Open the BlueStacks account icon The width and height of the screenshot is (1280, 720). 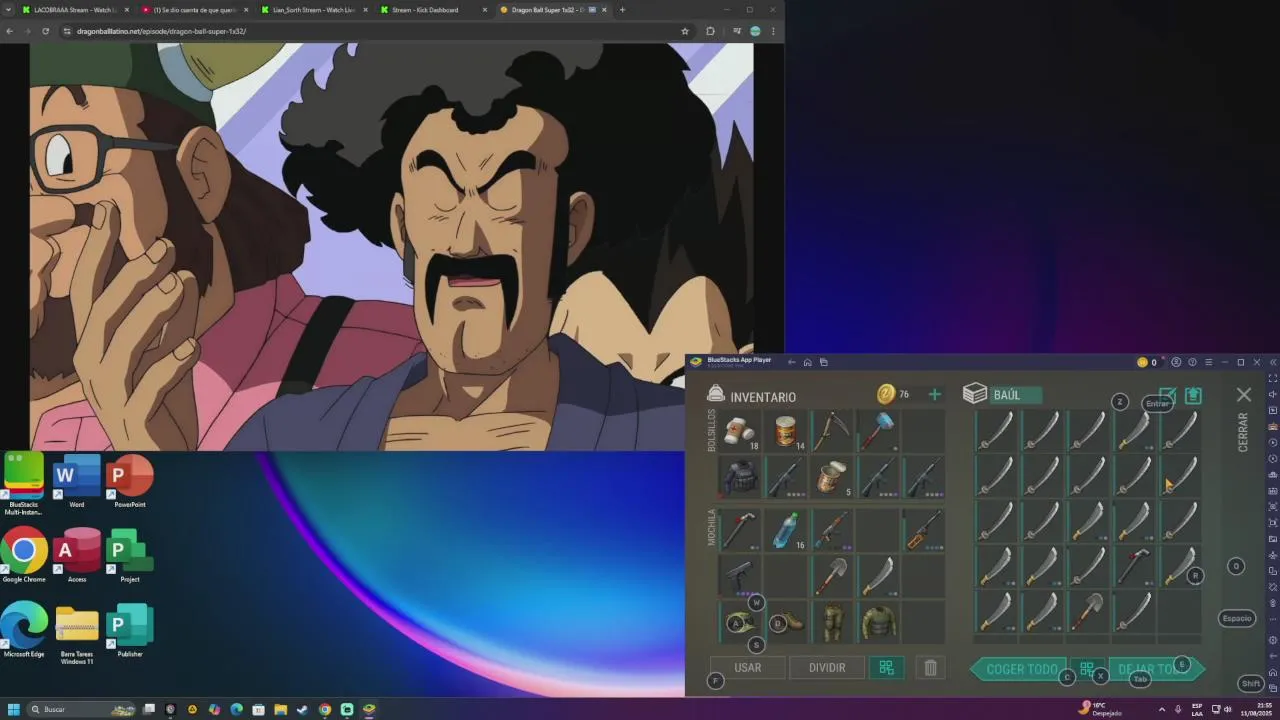[x=1176, y=362]
